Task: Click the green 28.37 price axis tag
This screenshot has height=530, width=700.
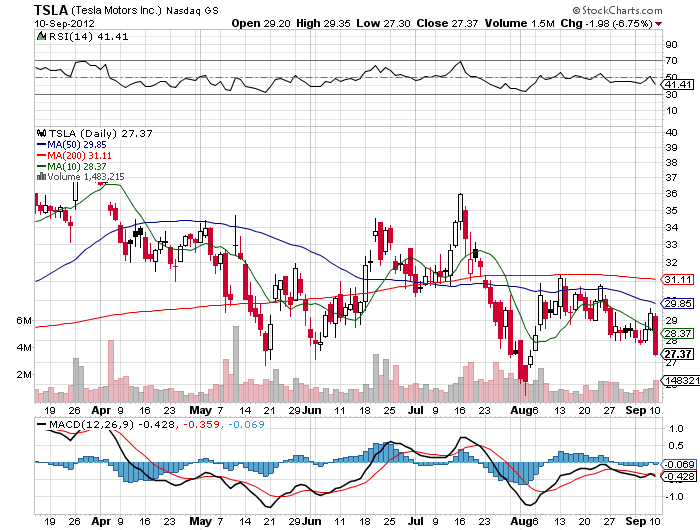Action: click(x=679, y=333)
